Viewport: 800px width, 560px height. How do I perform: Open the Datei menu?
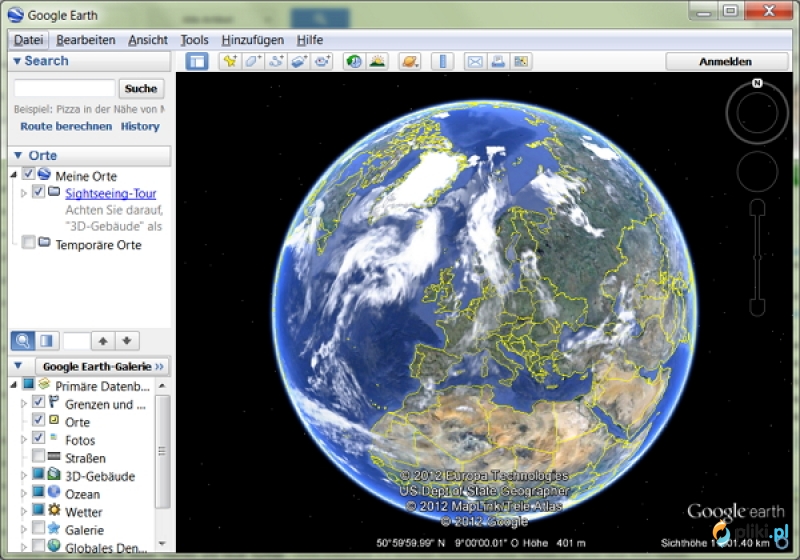29,40
